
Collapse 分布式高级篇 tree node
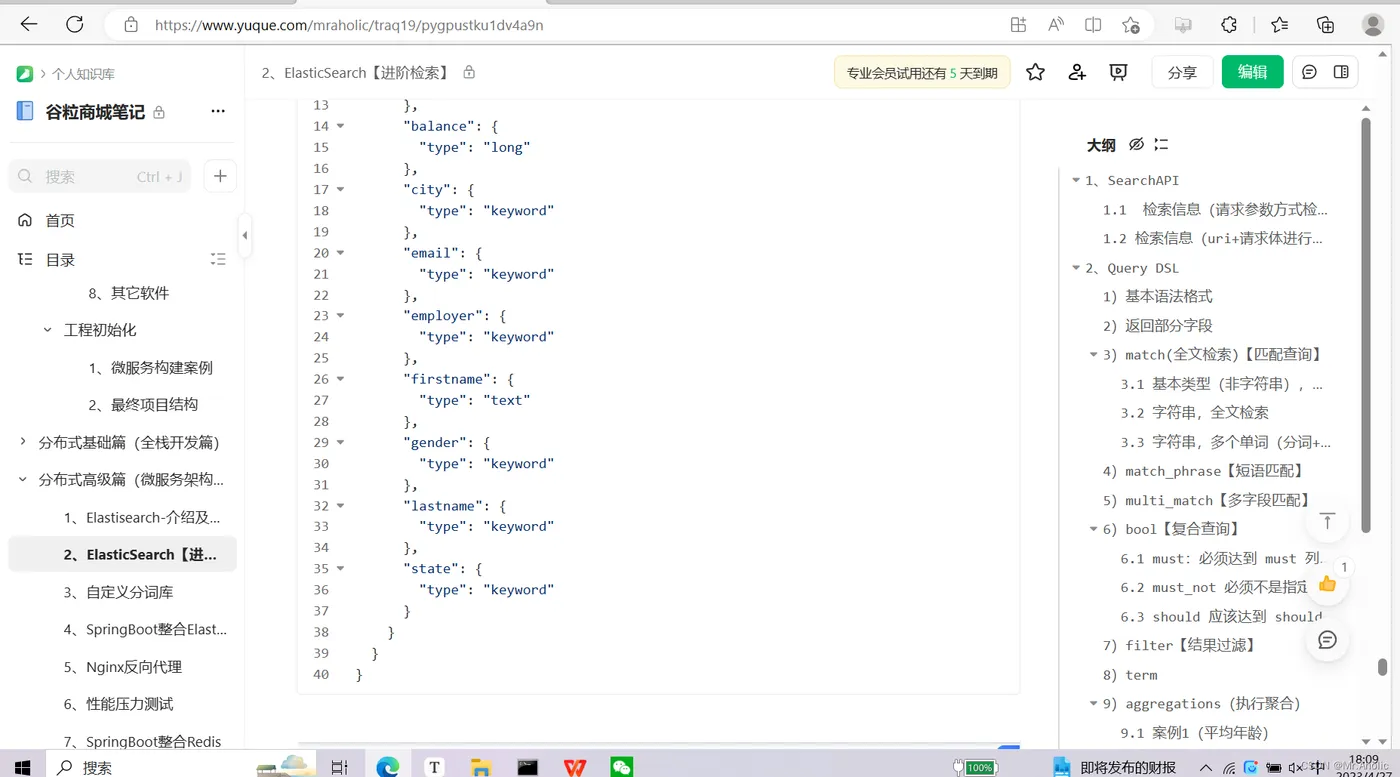pos(23,479)
